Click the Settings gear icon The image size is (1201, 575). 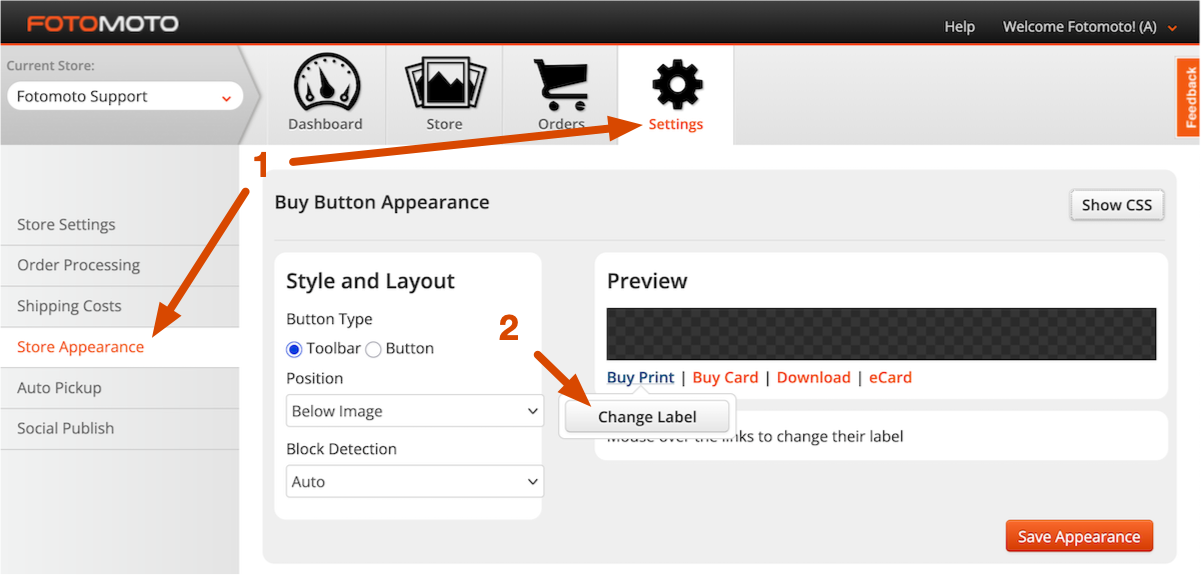click(x=677, y=84)
